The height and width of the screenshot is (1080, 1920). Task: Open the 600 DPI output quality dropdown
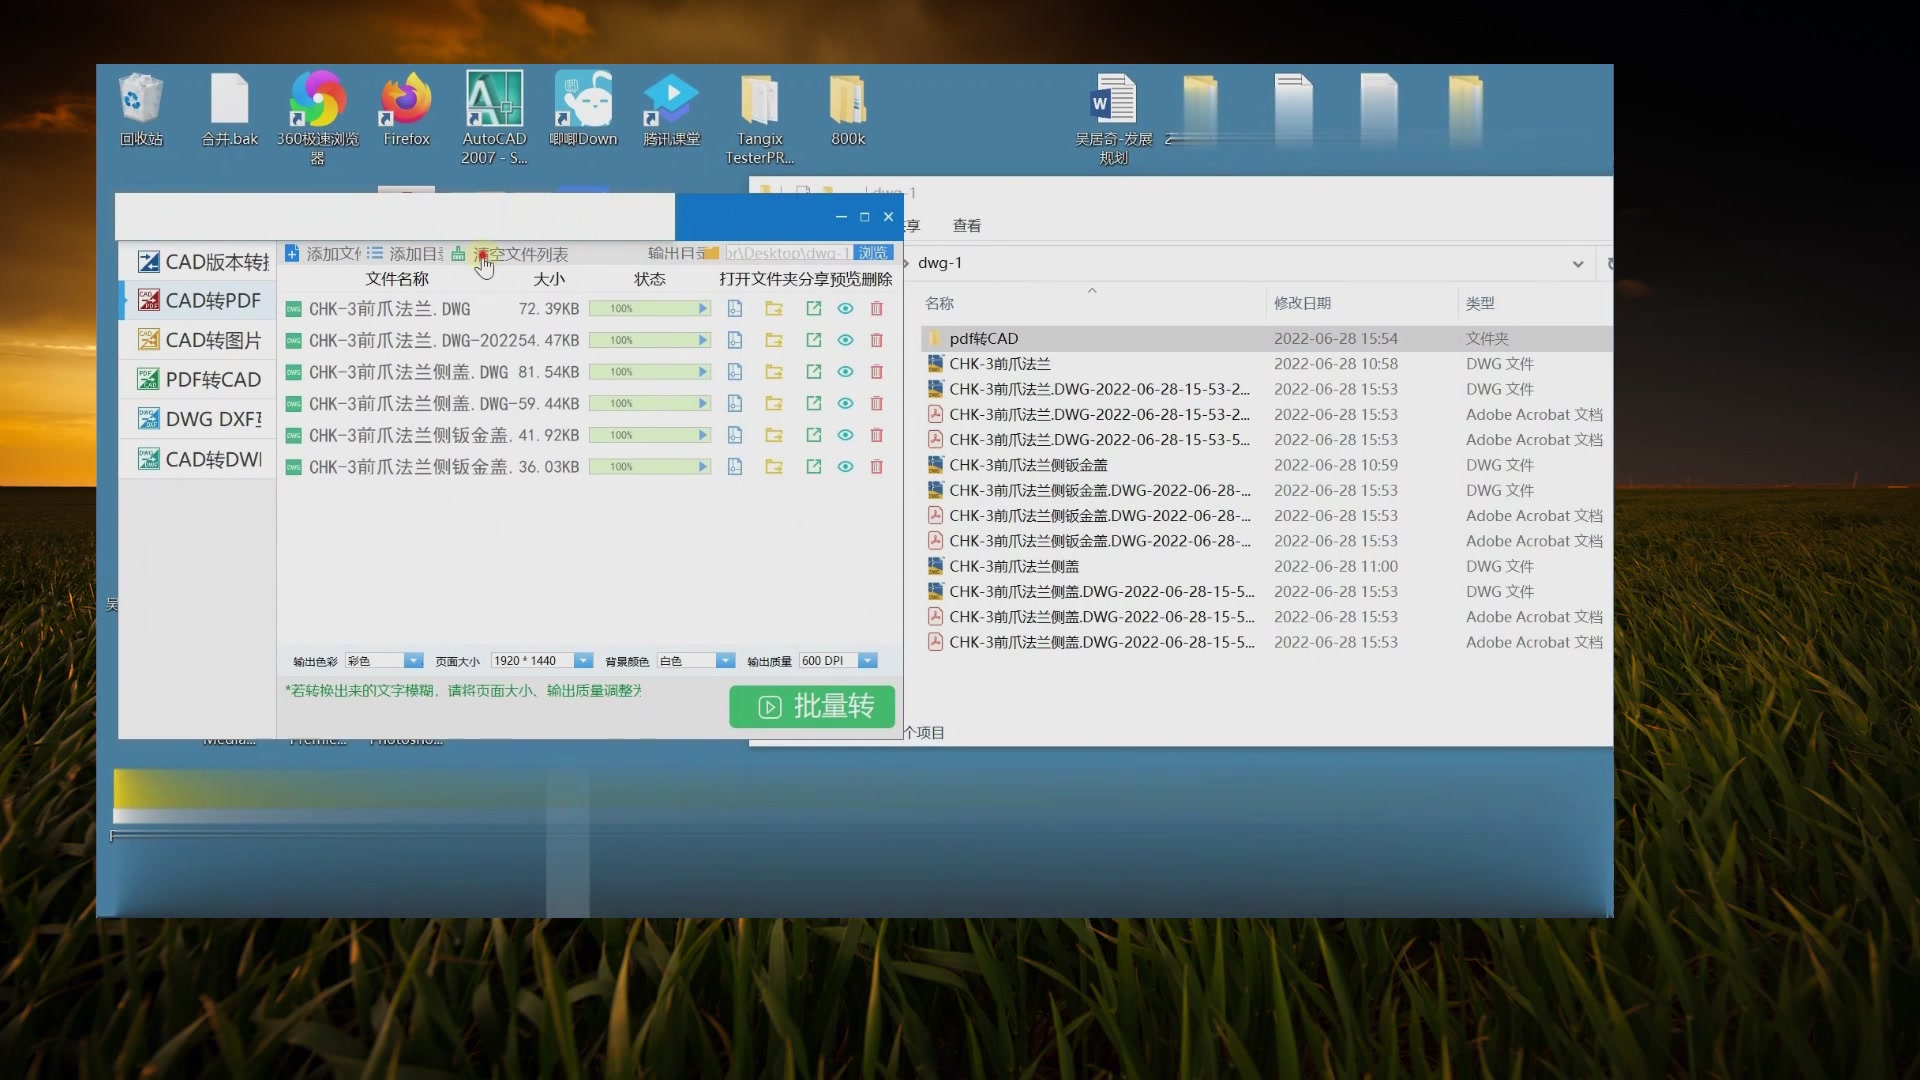point(868,661)
